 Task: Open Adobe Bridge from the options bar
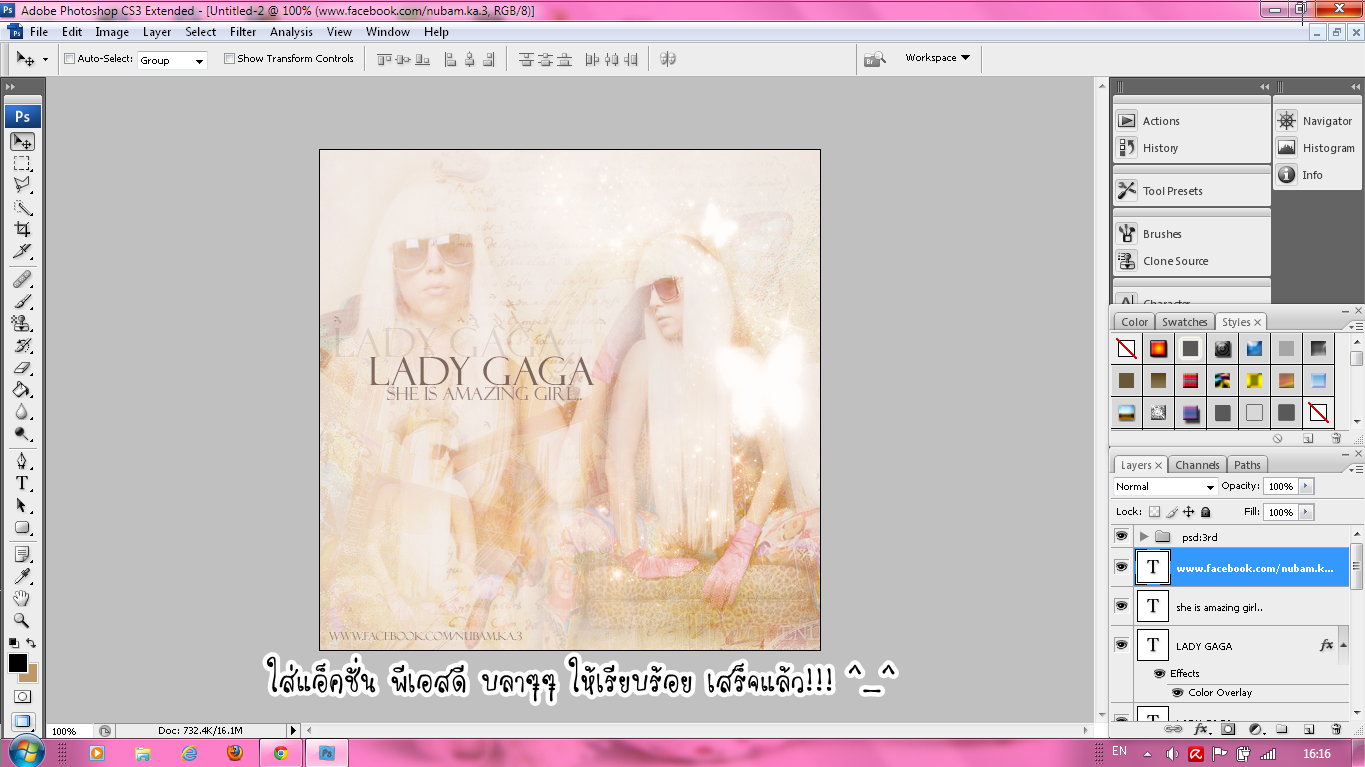pyautogui.click(x=875, y=59)
